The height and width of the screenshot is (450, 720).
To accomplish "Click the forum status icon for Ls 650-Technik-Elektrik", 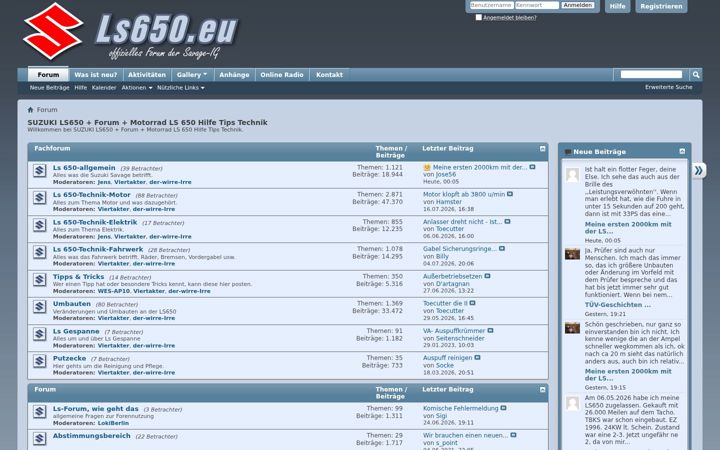I will [39, 225].
